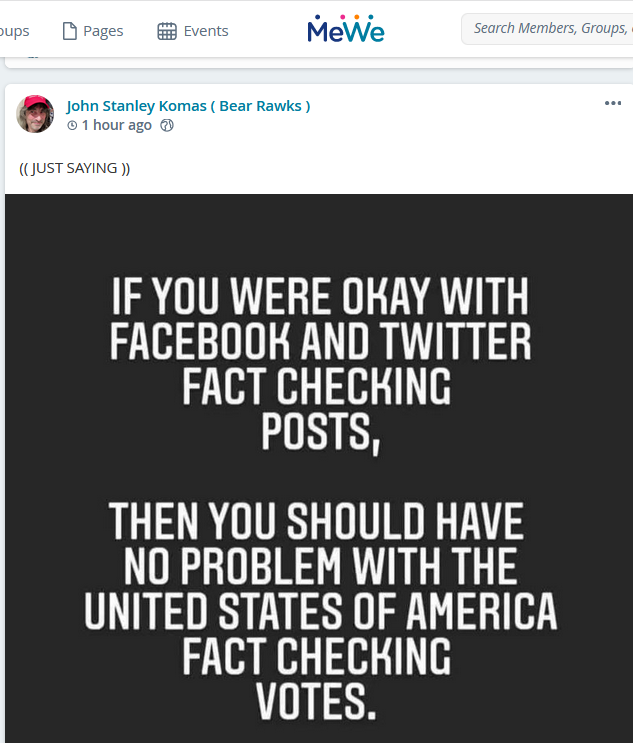This screenshot has width=633, height=743.
Task: Click the Pages document icon
Action: click(70, 31)
